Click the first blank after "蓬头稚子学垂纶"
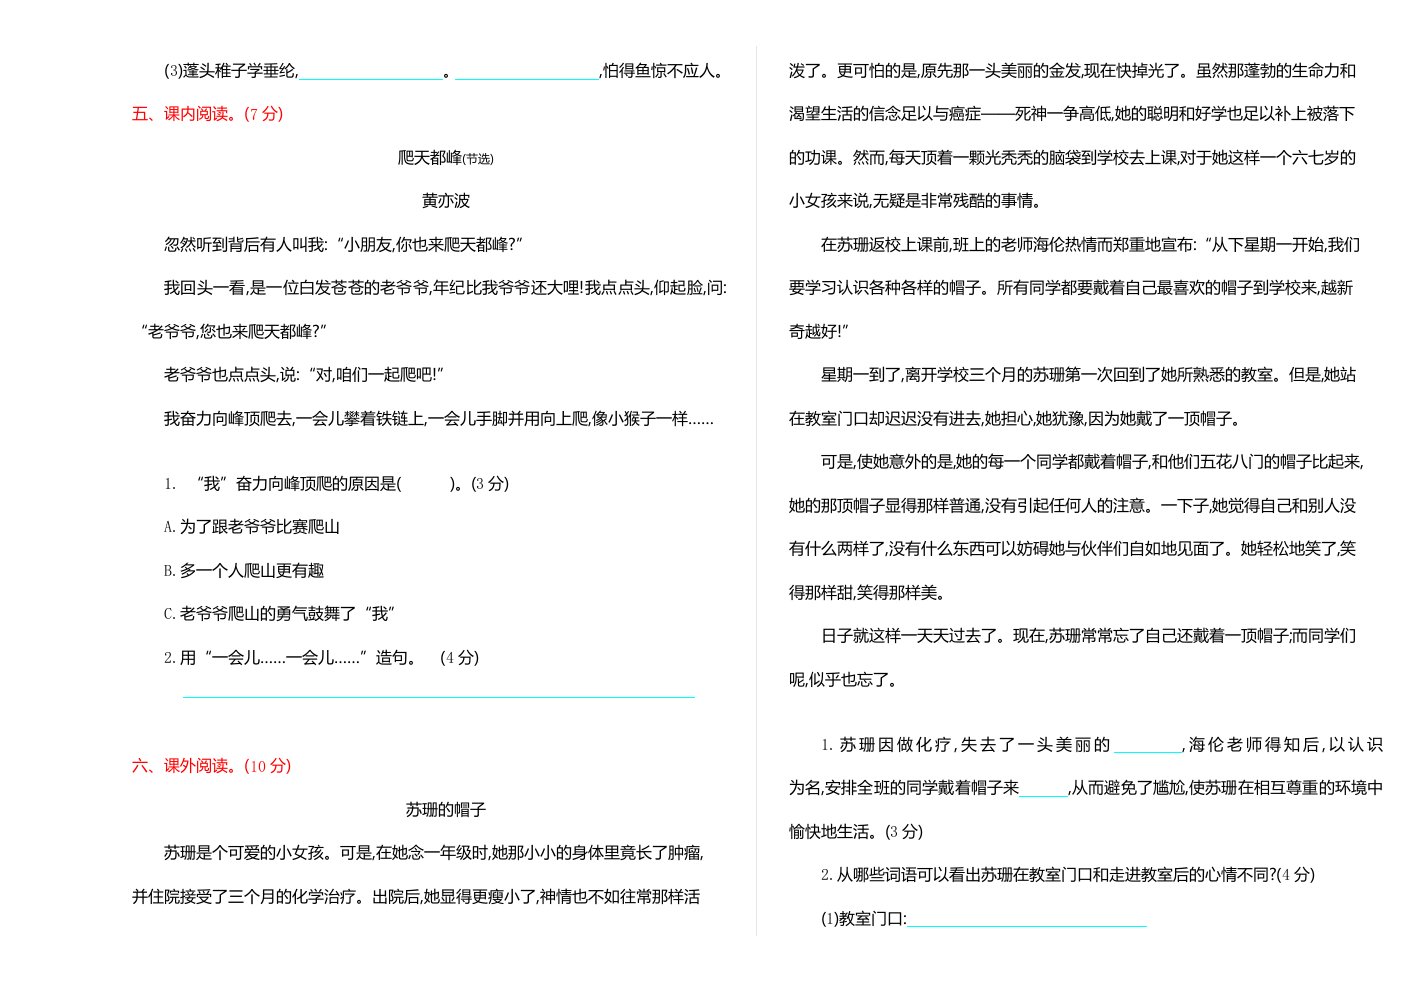The image size is (1421, 982). [370, 73]
